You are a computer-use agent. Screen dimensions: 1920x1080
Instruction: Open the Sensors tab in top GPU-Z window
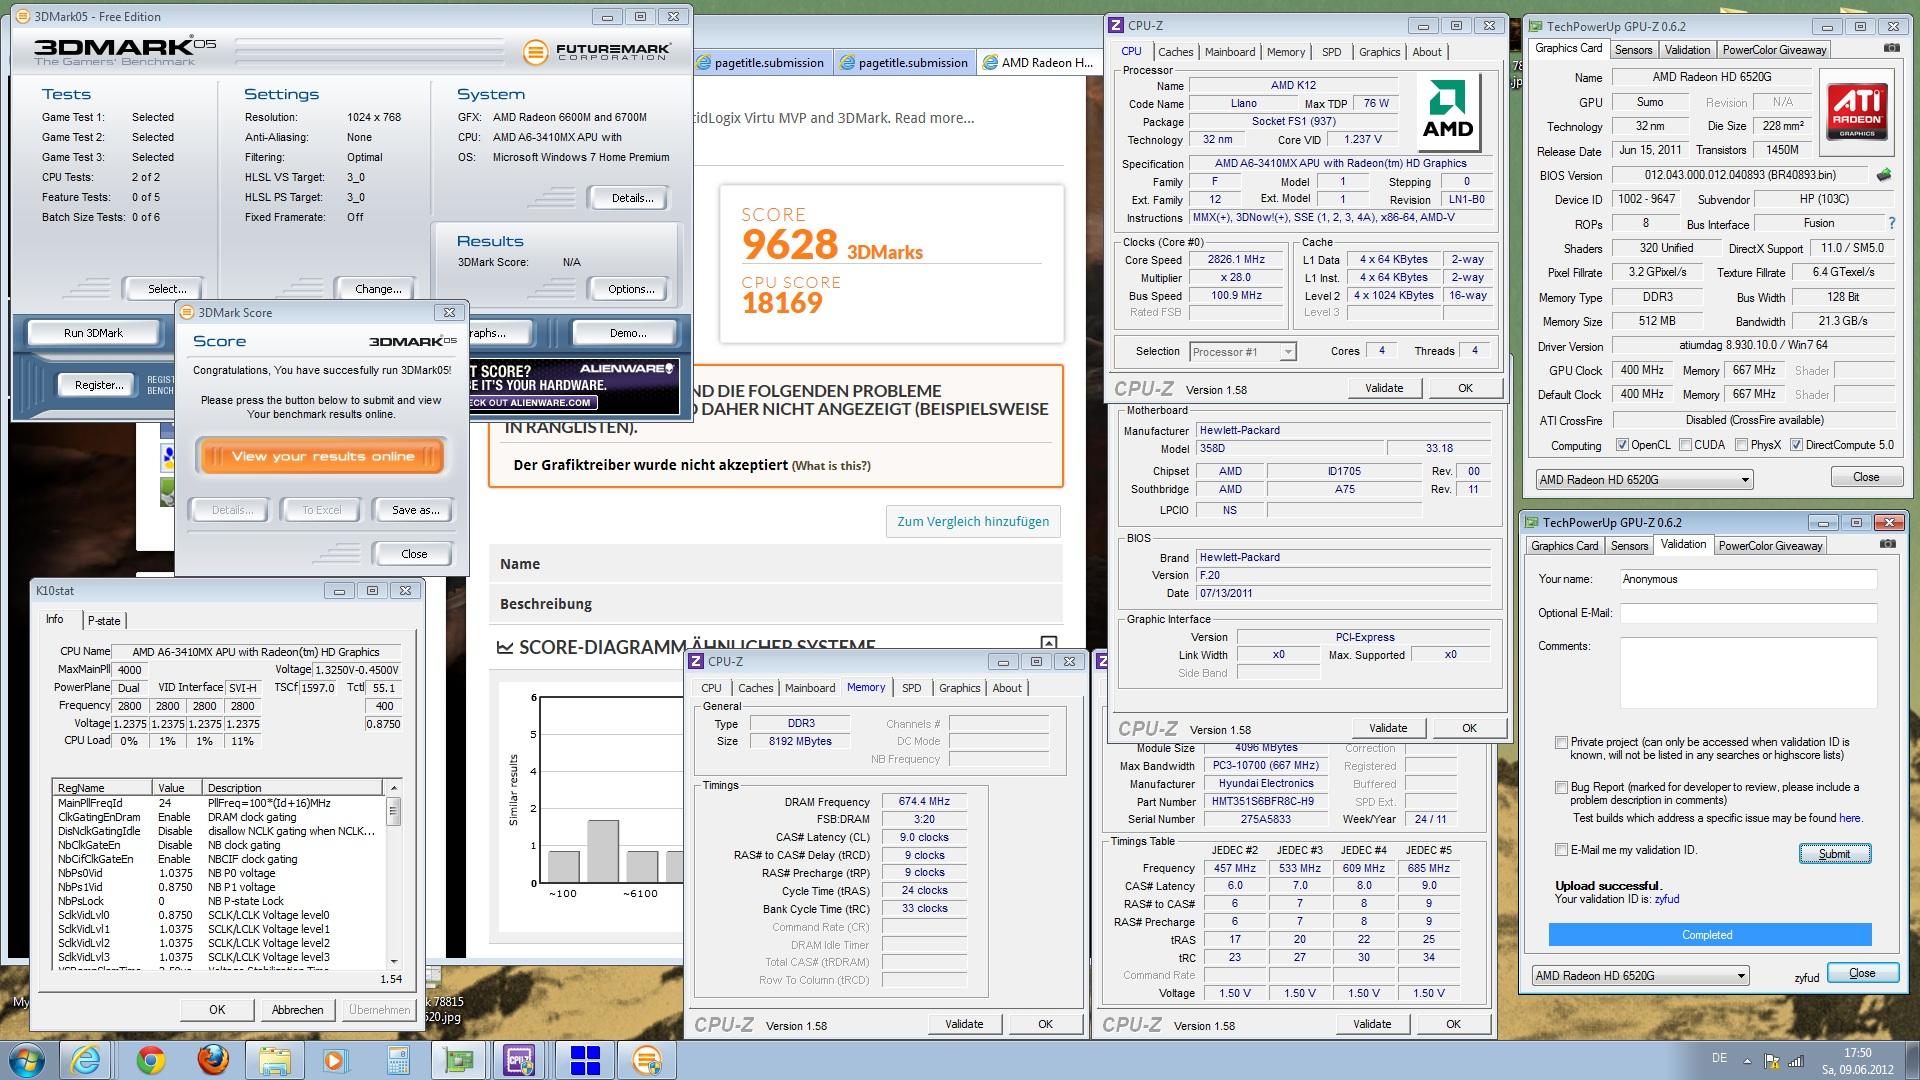click(1633, 50)
